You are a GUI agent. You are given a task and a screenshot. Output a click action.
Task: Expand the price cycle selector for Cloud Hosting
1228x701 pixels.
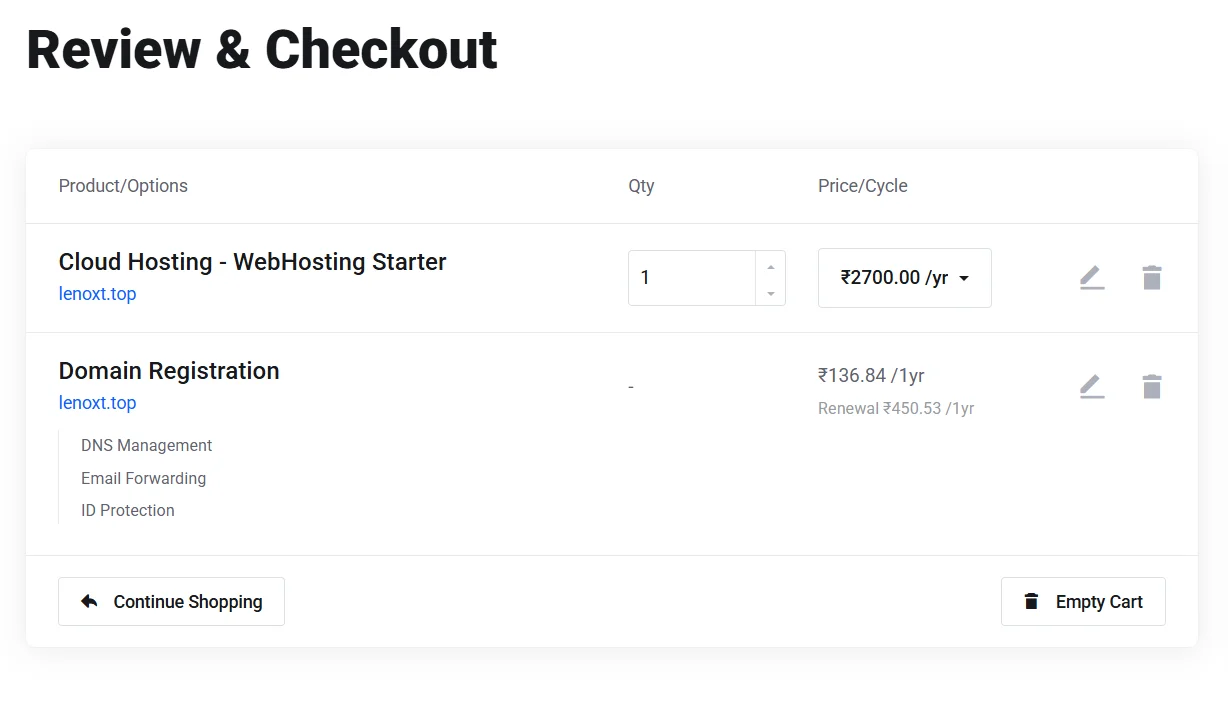(x=904, y=278)
